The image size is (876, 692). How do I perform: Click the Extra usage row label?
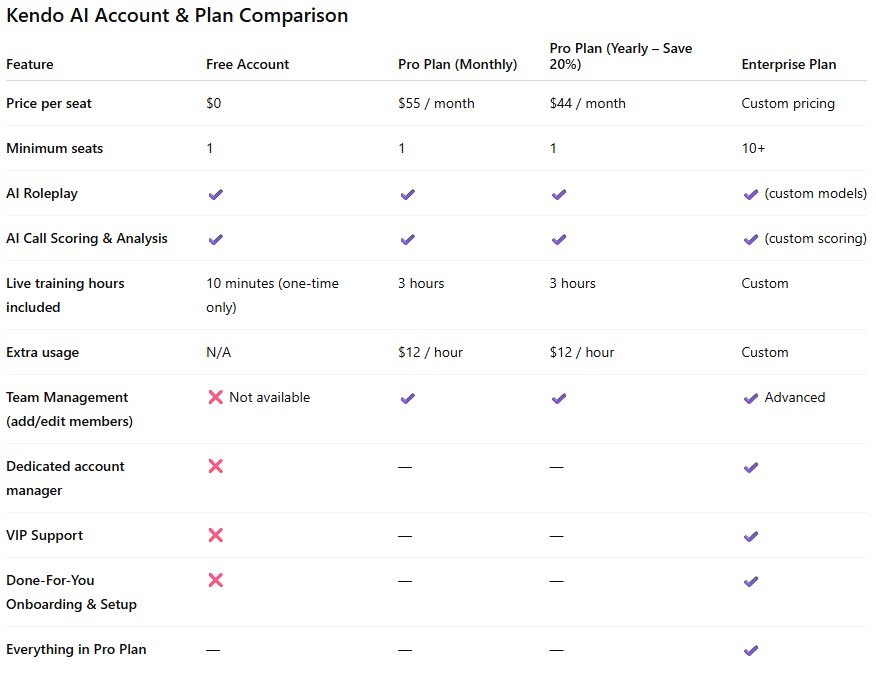coord(42,353)
